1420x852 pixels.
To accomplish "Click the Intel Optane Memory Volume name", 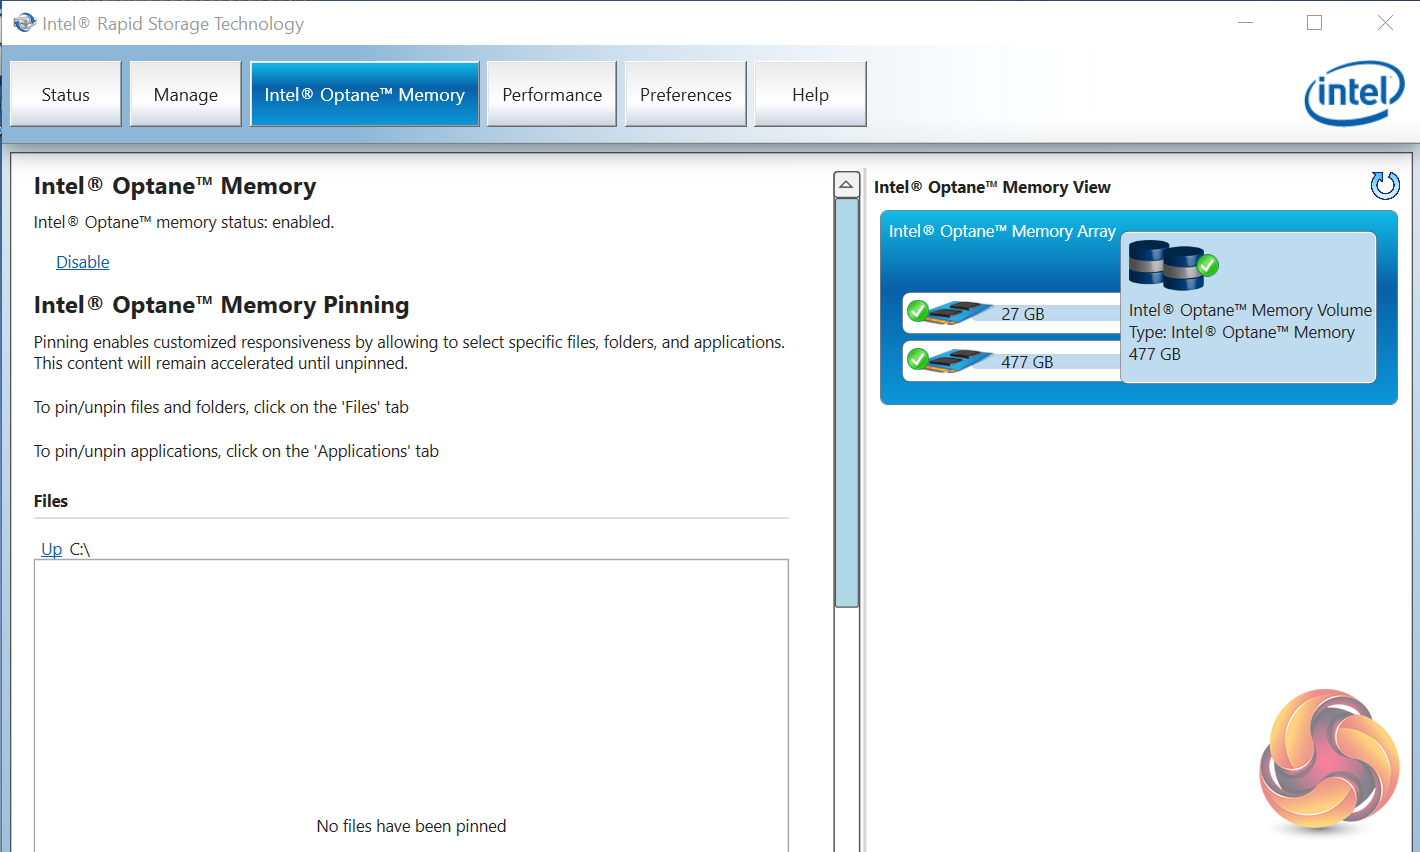I will (x=1251, y=310).
